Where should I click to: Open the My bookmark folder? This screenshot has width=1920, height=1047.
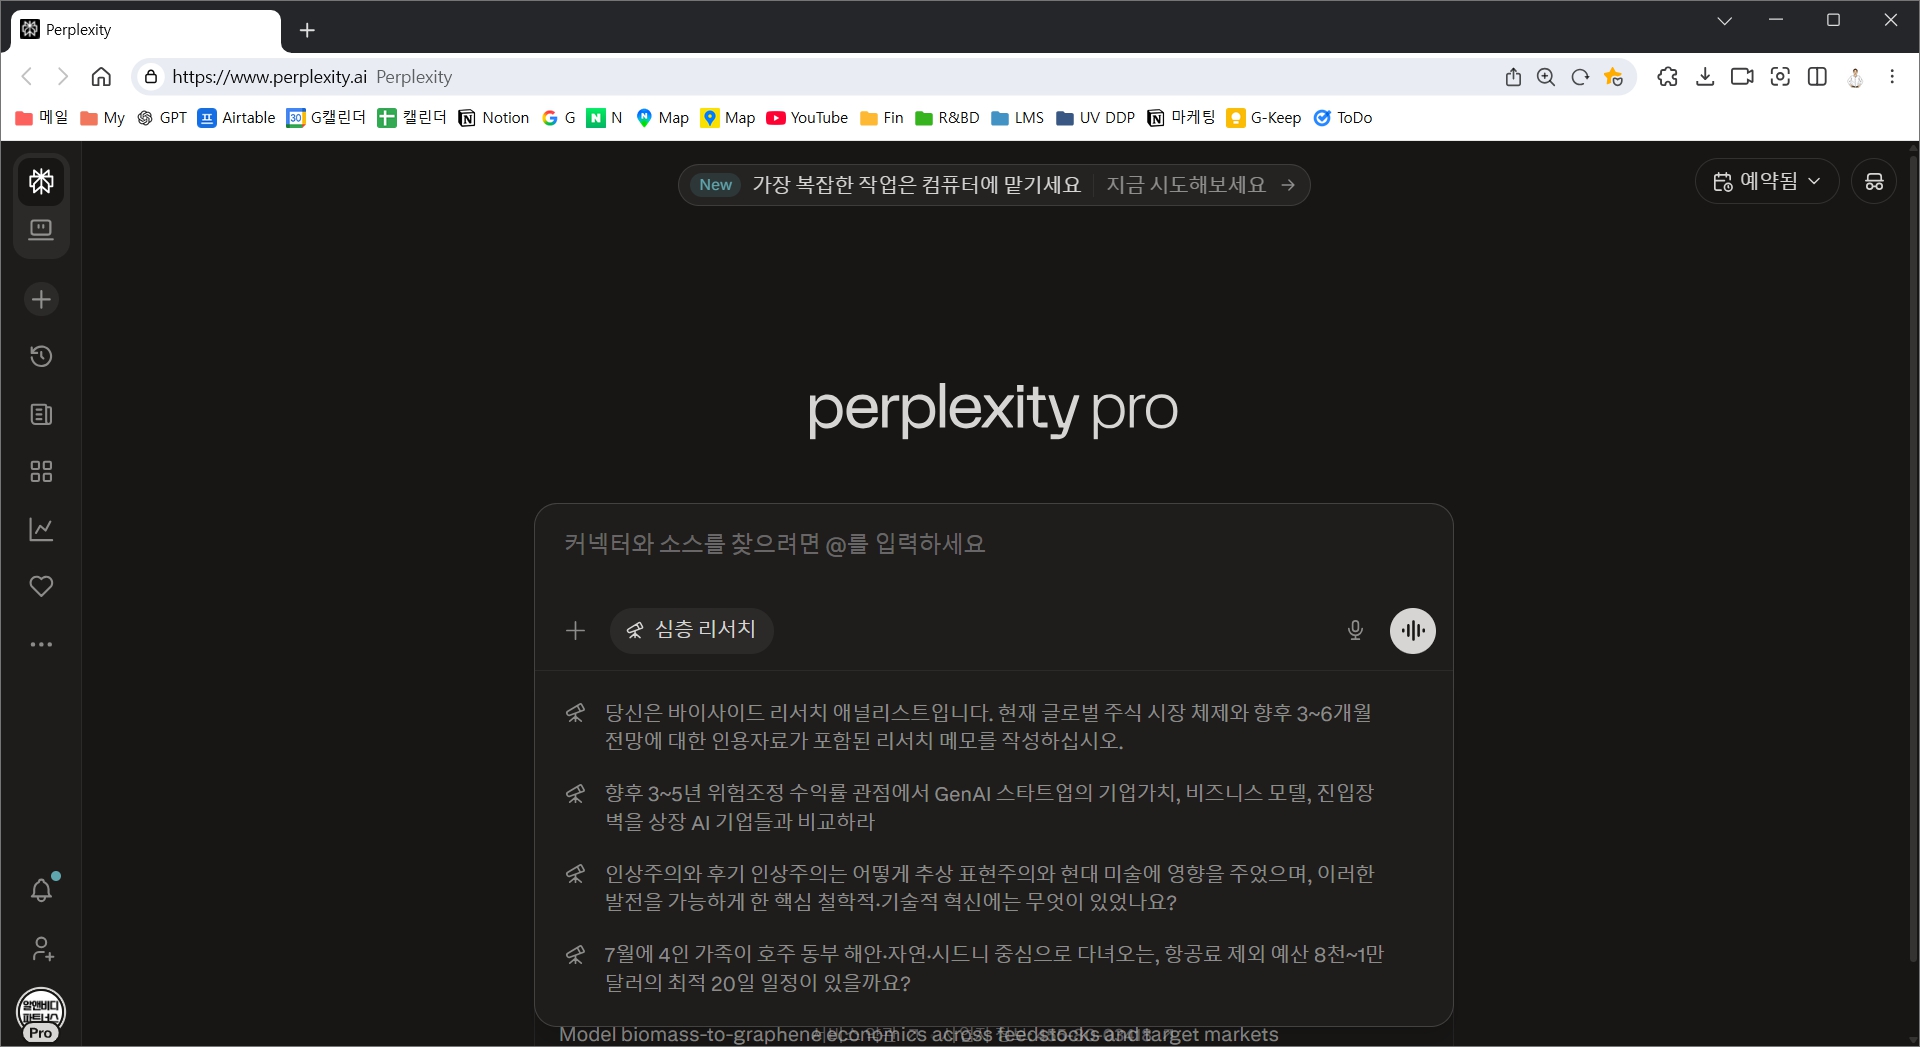coord(102,118)
